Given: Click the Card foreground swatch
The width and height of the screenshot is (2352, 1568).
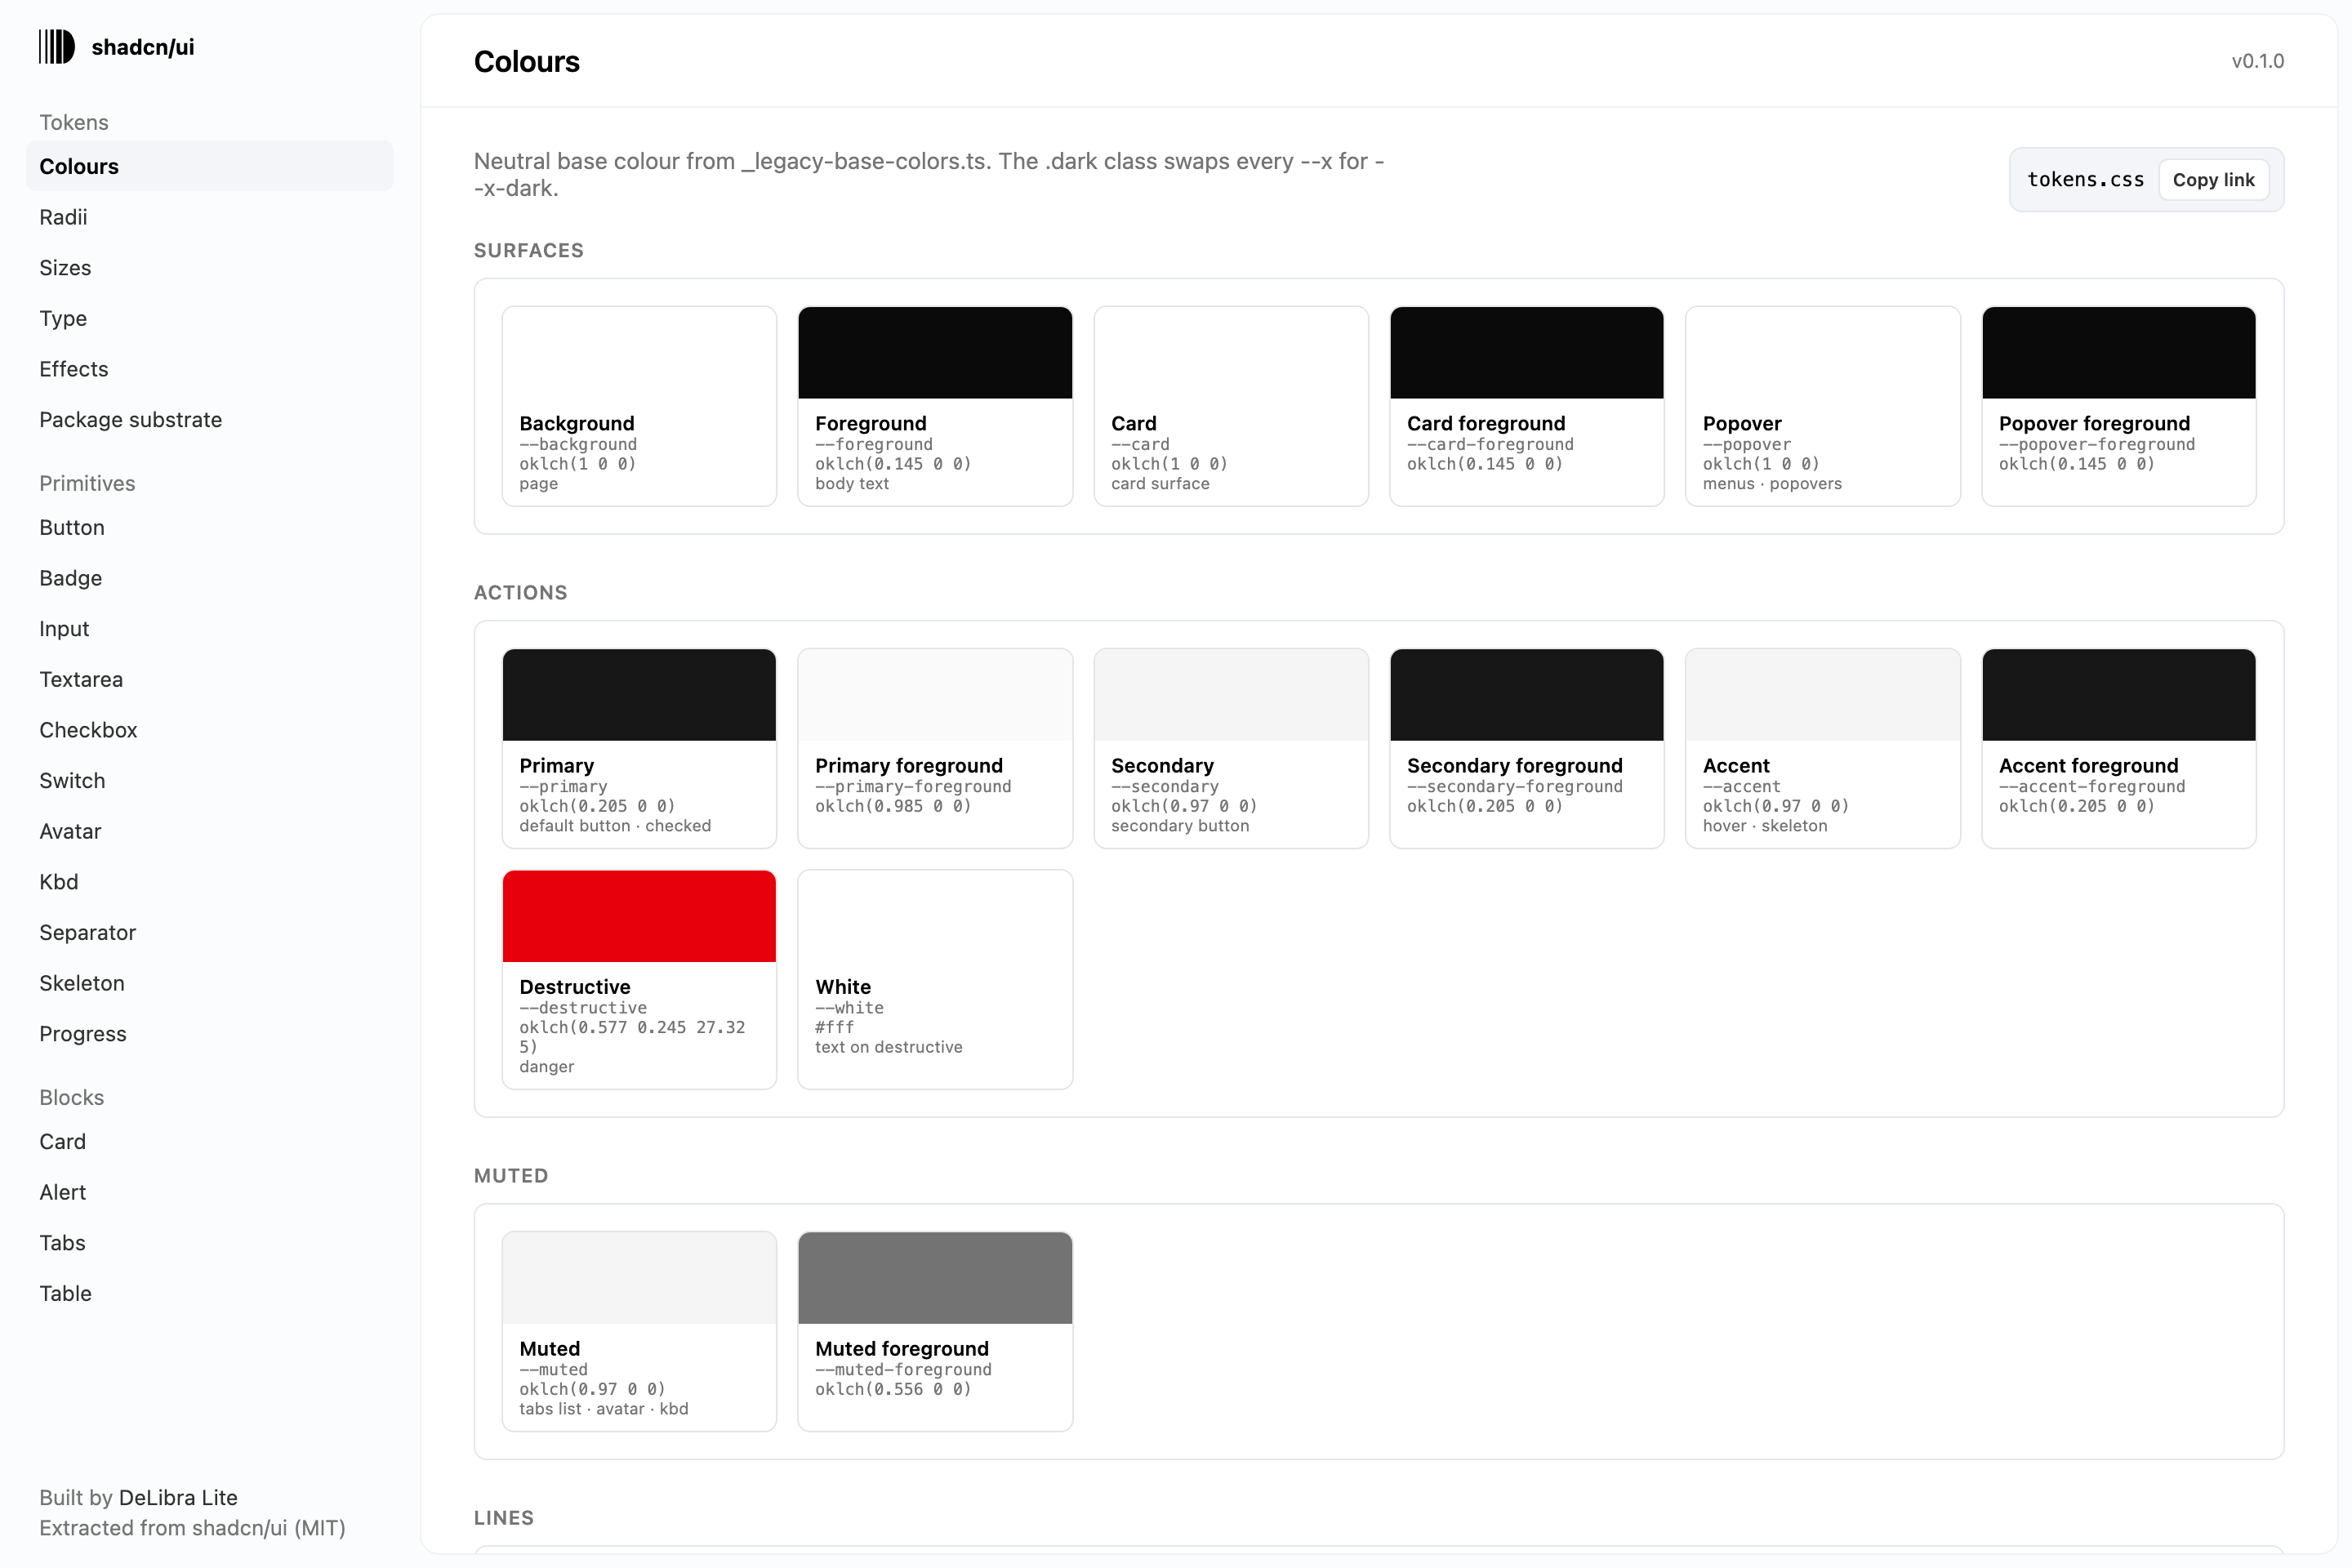Looking at the screenshot, I should (x=1527, y=353).
